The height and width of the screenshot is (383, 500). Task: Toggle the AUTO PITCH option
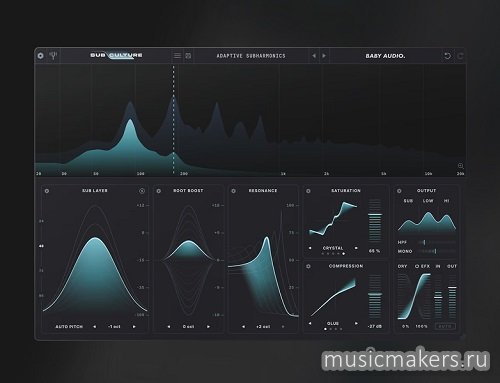click(x=69, y=327)
